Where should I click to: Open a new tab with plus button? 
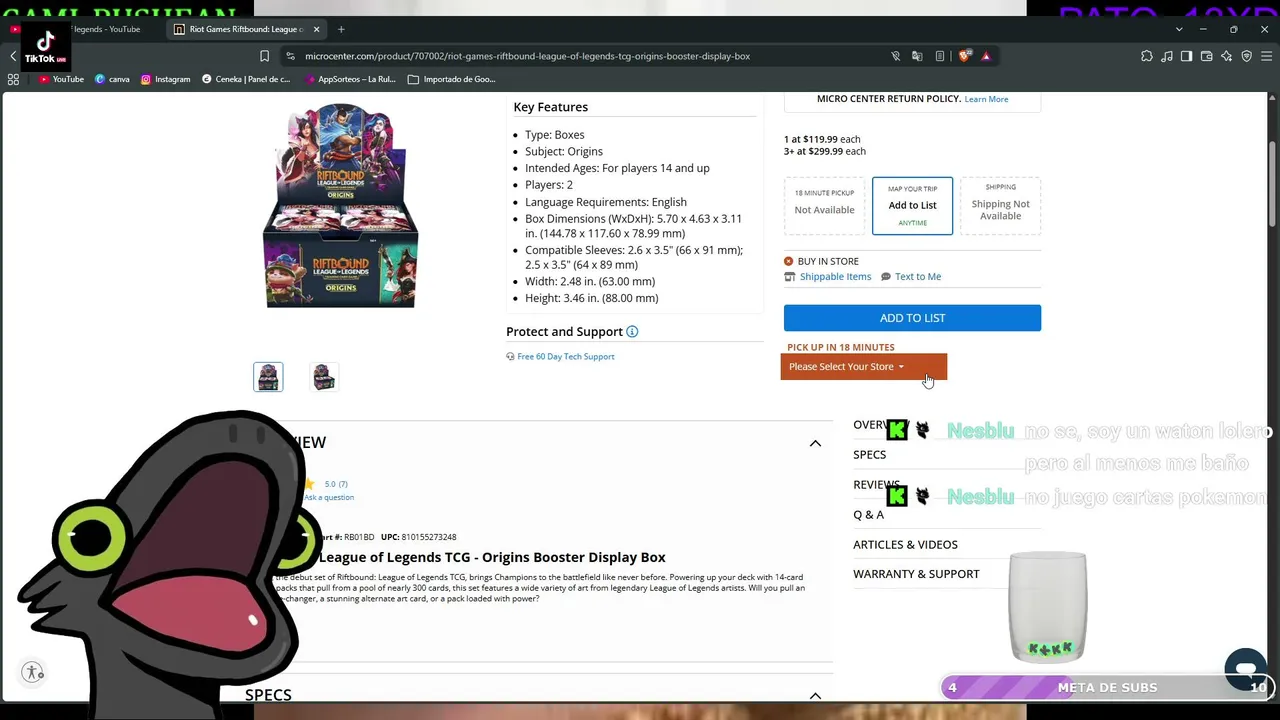pyautogui.click(x=341, y=29)
